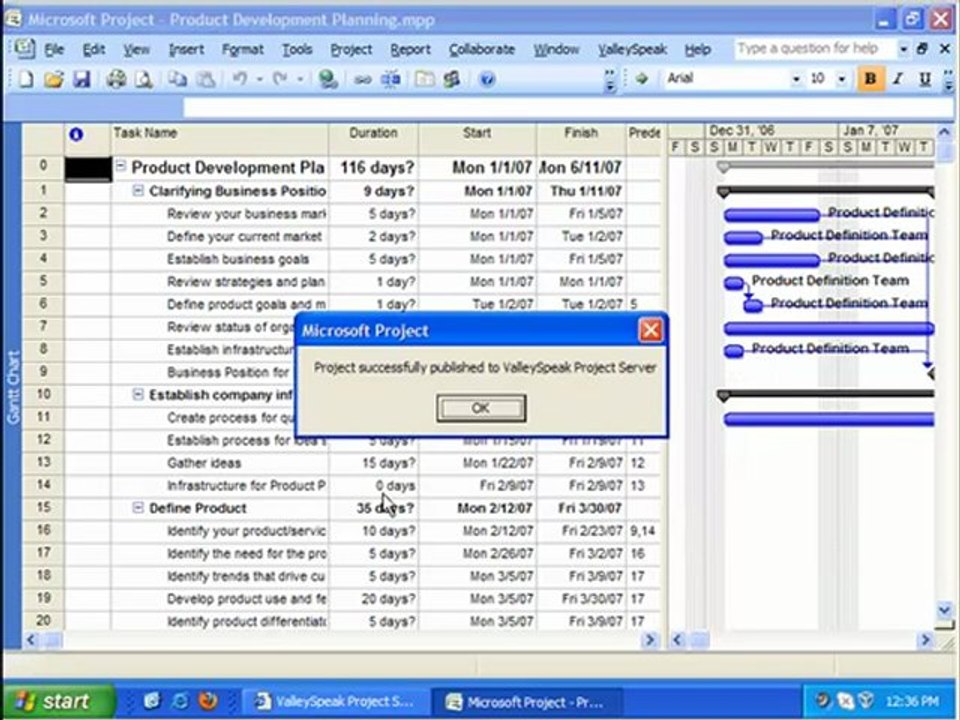Viewport: 960px width, 720px height.
Task: Click OK in the Microsoft Project dialog
Action: [x=481, y=408]
